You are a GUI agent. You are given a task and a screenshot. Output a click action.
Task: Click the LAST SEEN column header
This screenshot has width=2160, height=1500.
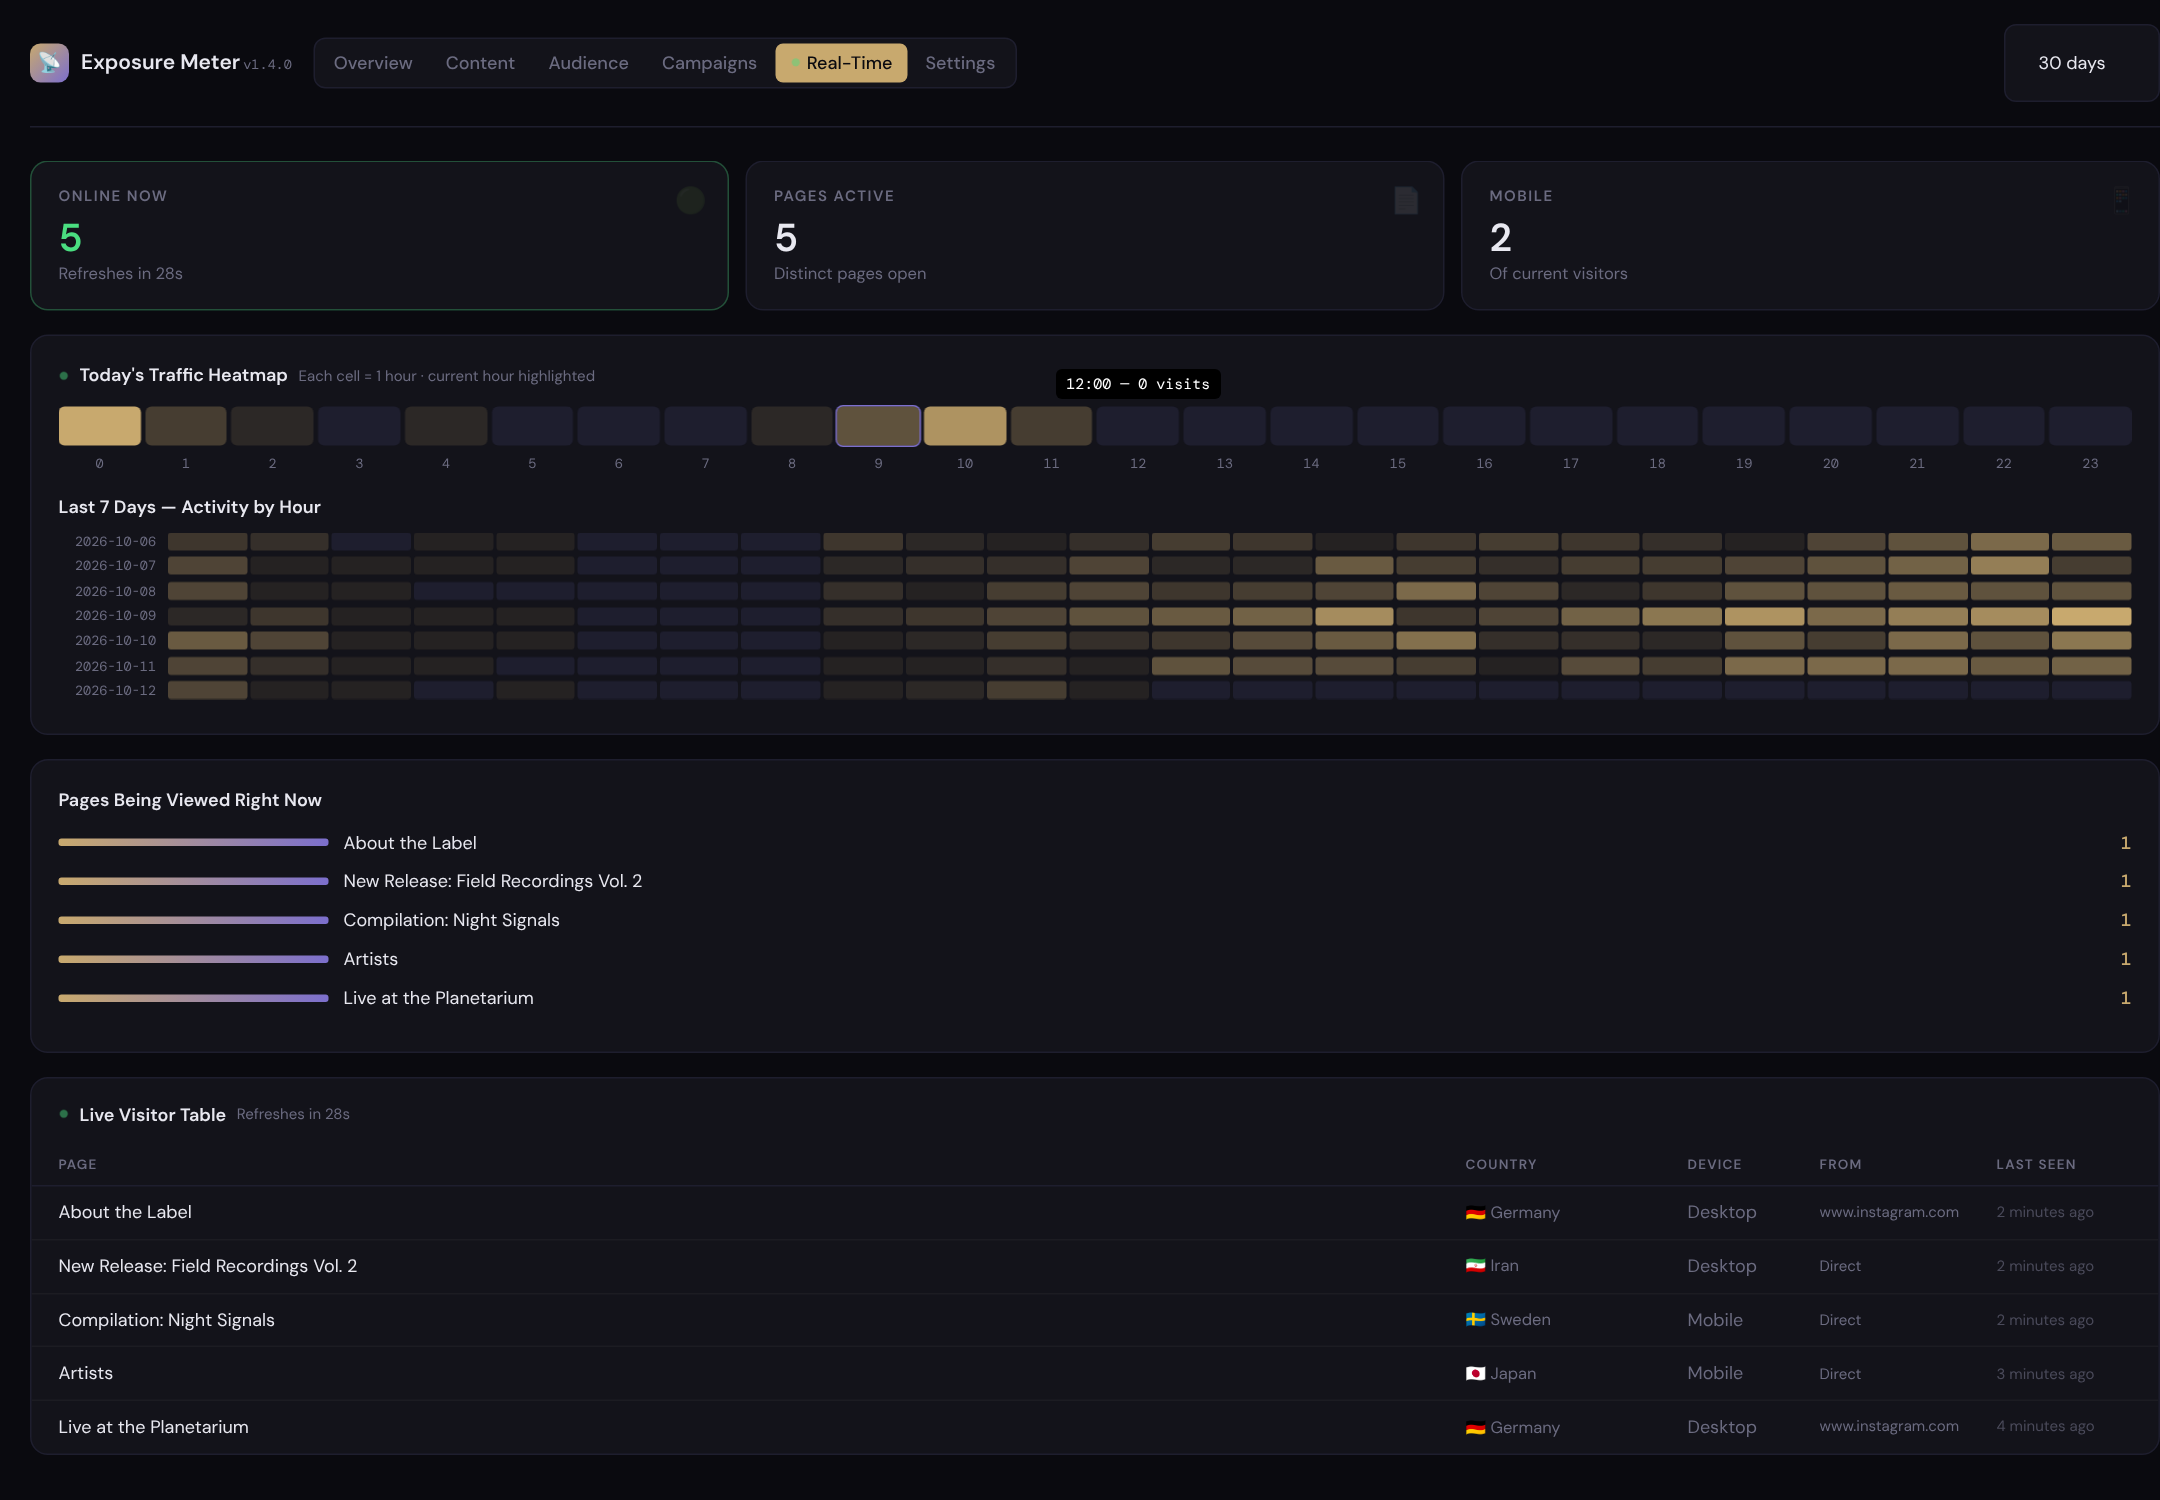point(2036,1165)
